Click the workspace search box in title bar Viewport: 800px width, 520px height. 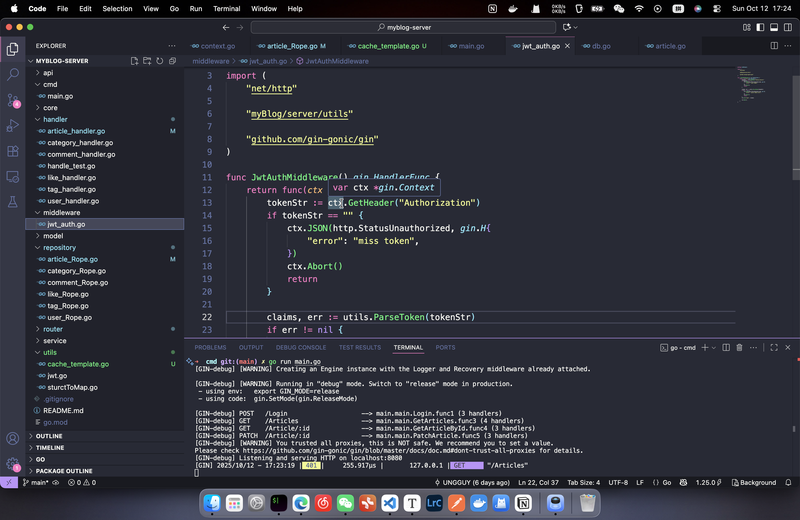405,27
